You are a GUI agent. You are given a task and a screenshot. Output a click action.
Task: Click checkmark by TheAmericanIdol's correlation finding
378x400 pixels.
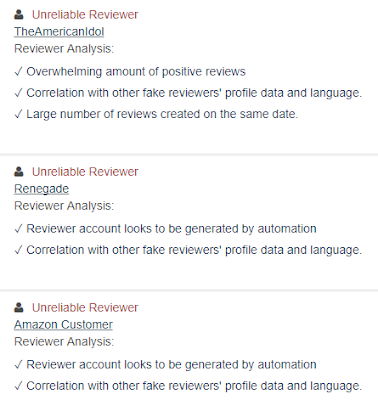(x=18, y=93)
